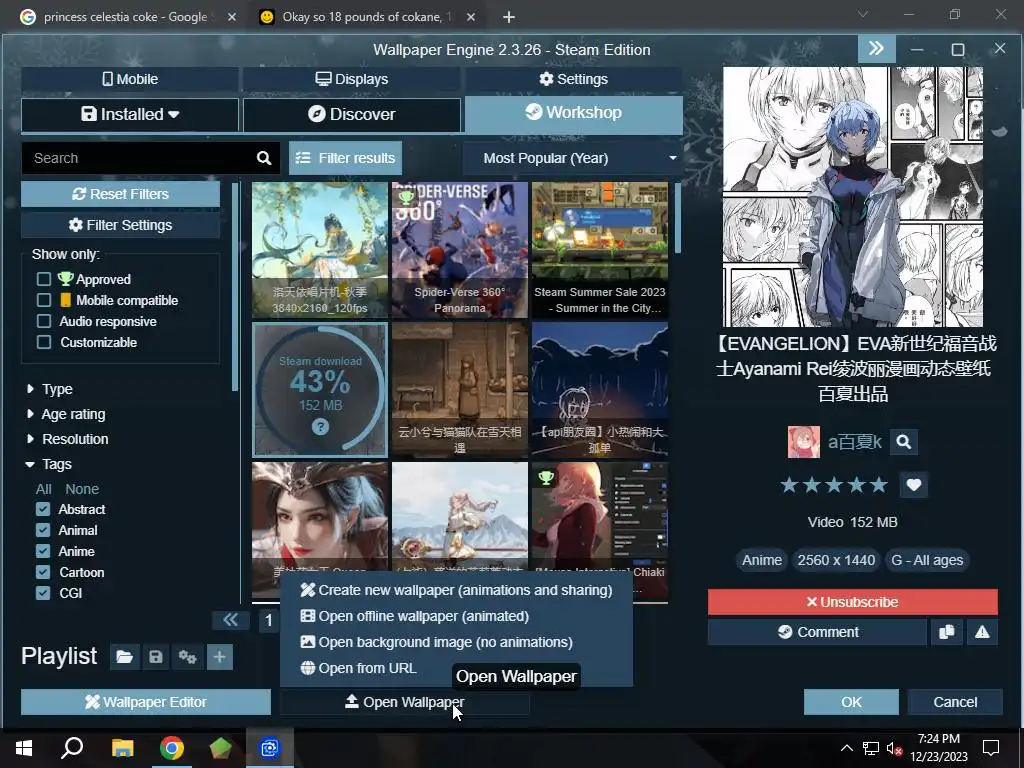Image resolution: width=1024 pixels, height=768 pixels.
Task: Open Windows taskbar search
Action: coord(72,748)
